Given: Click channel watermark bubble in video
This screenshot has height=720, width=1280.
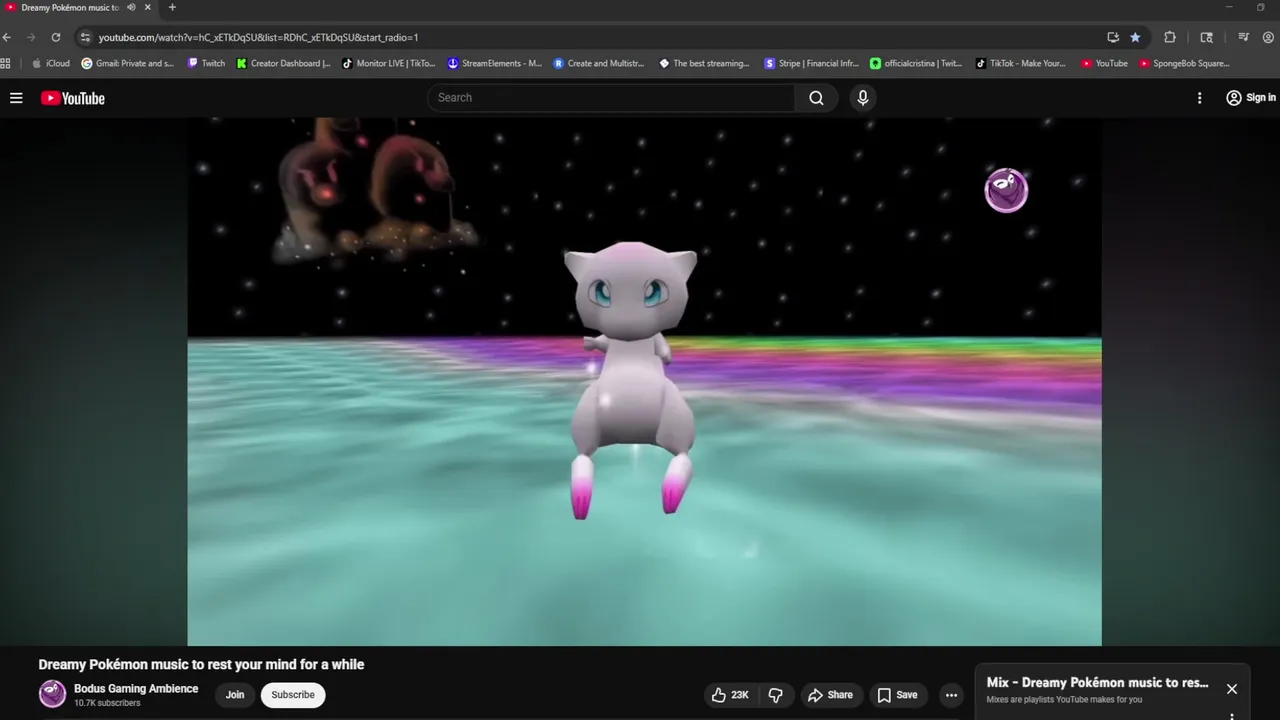Looking at the screenshot, I should 1006,190.
